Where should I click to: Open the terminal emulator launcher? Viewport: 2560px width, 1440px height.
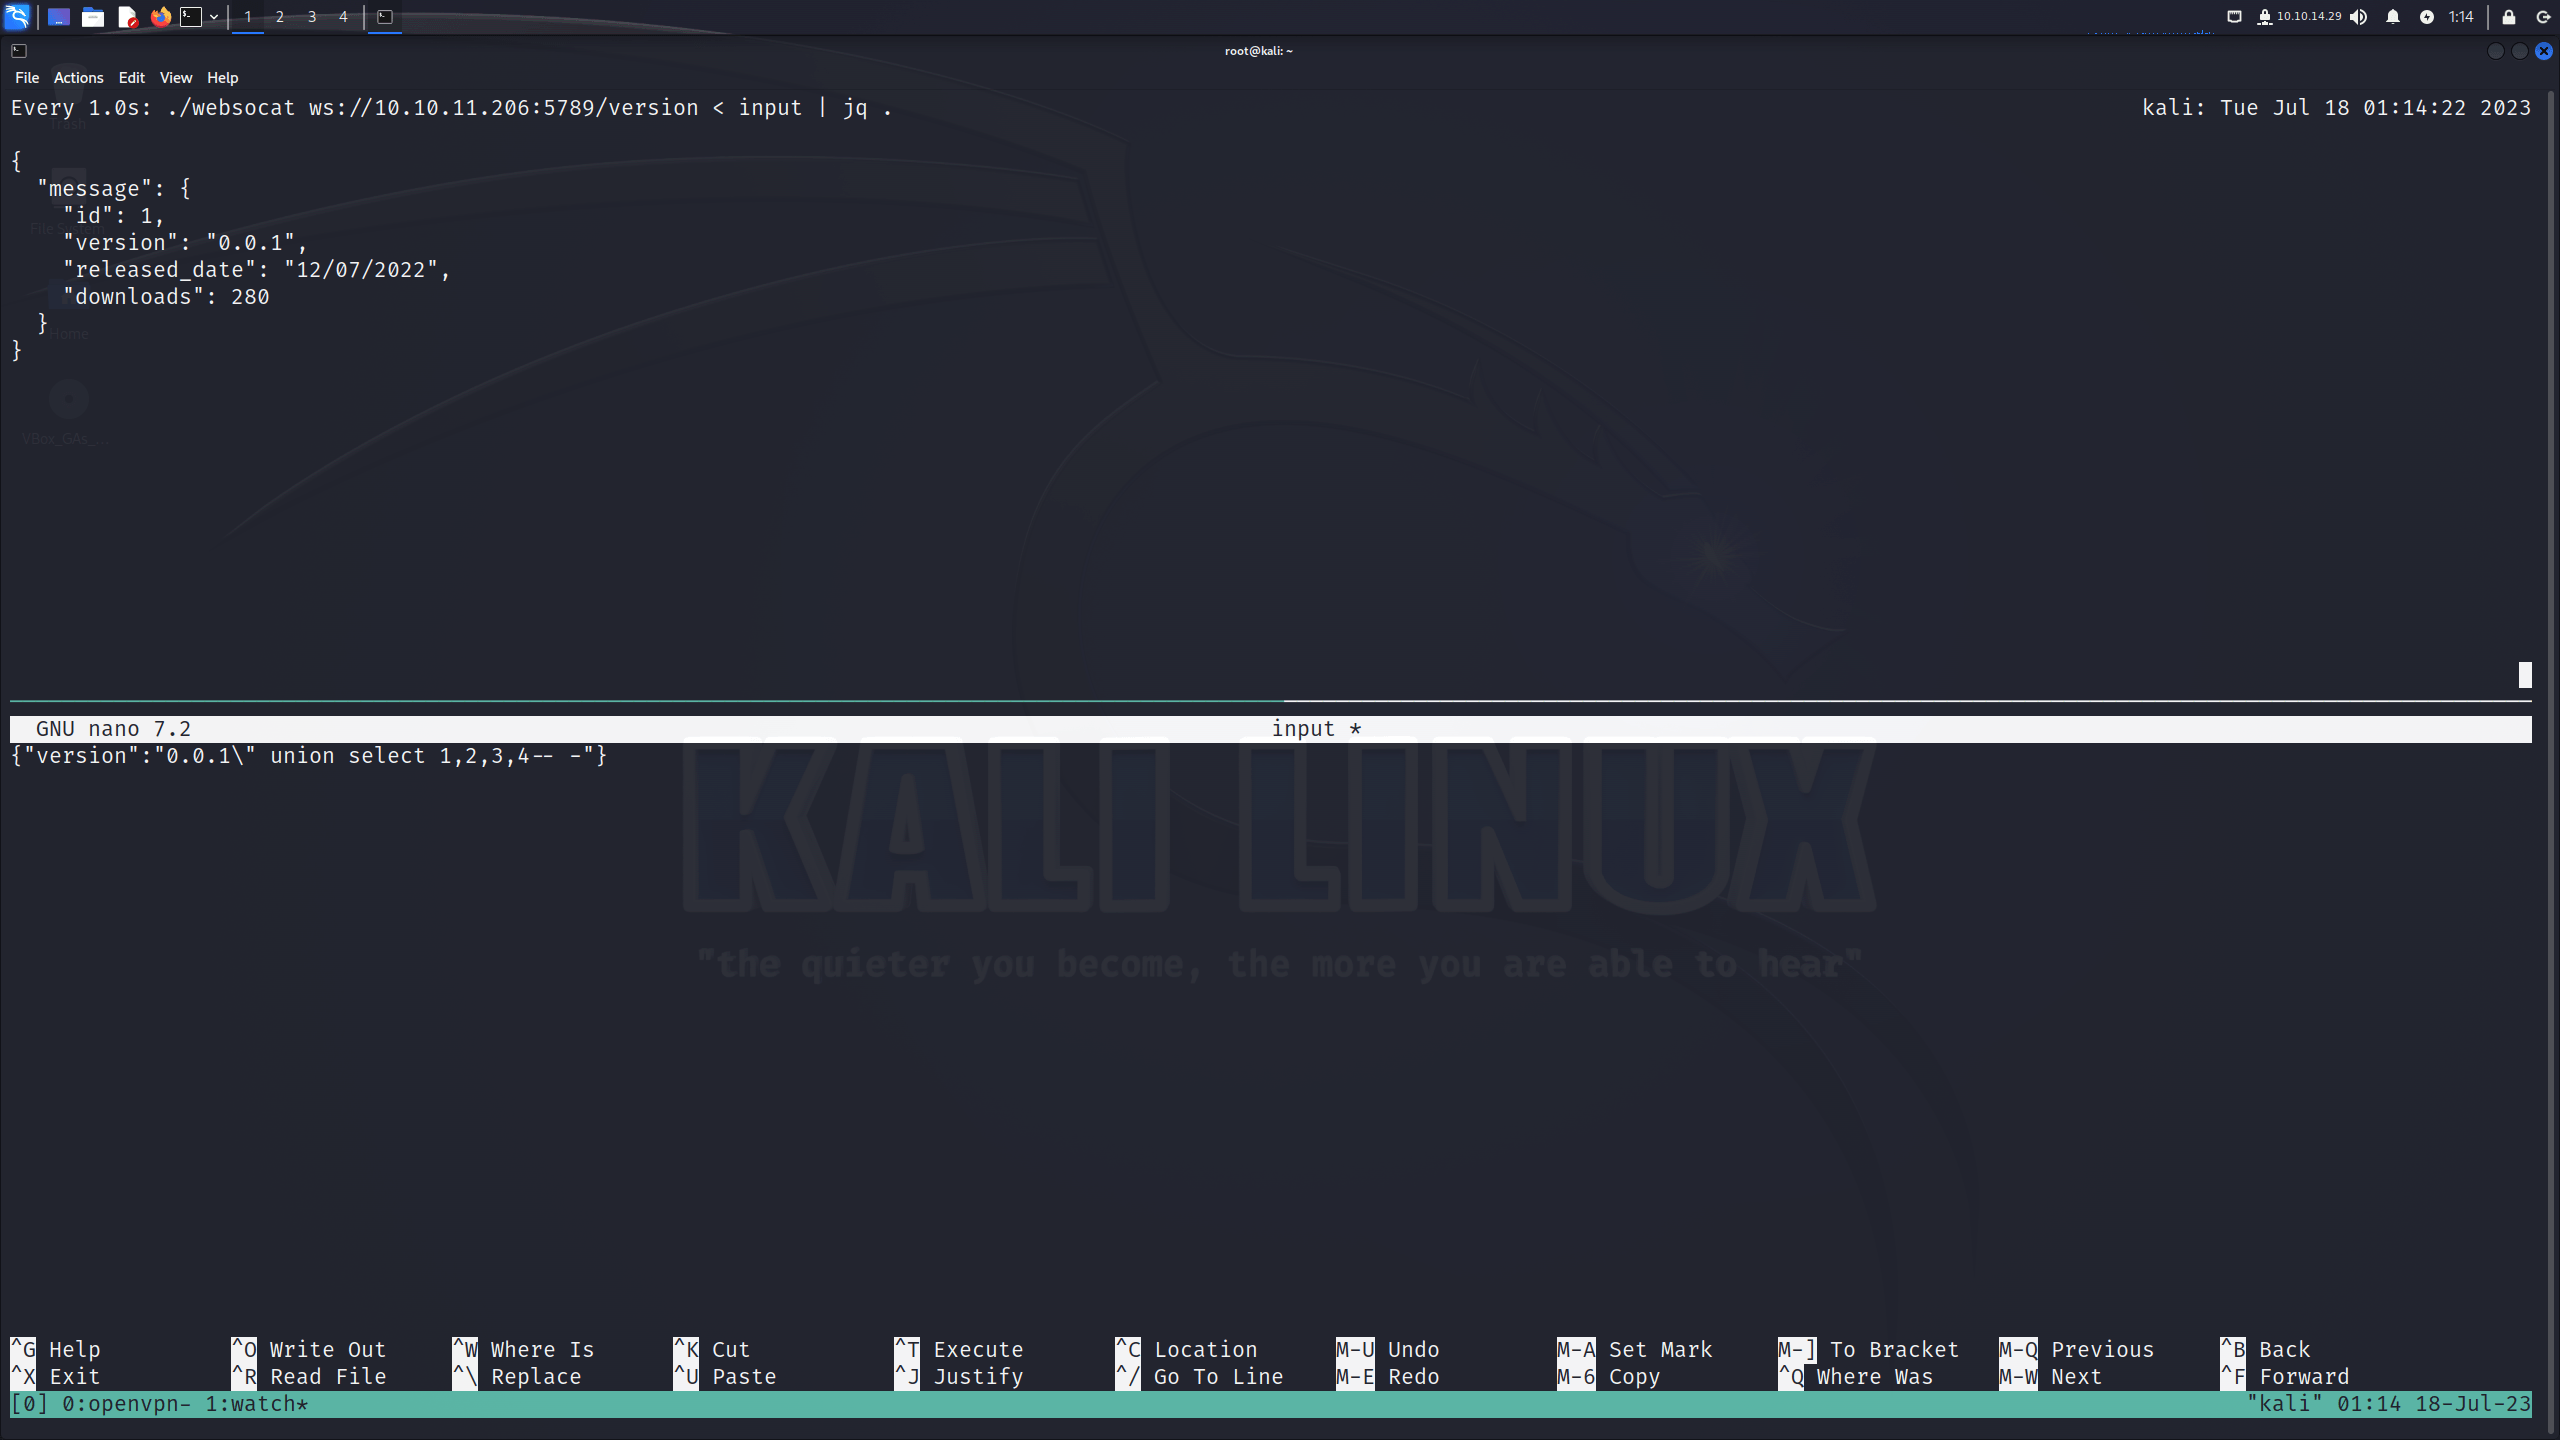[190, 17]
